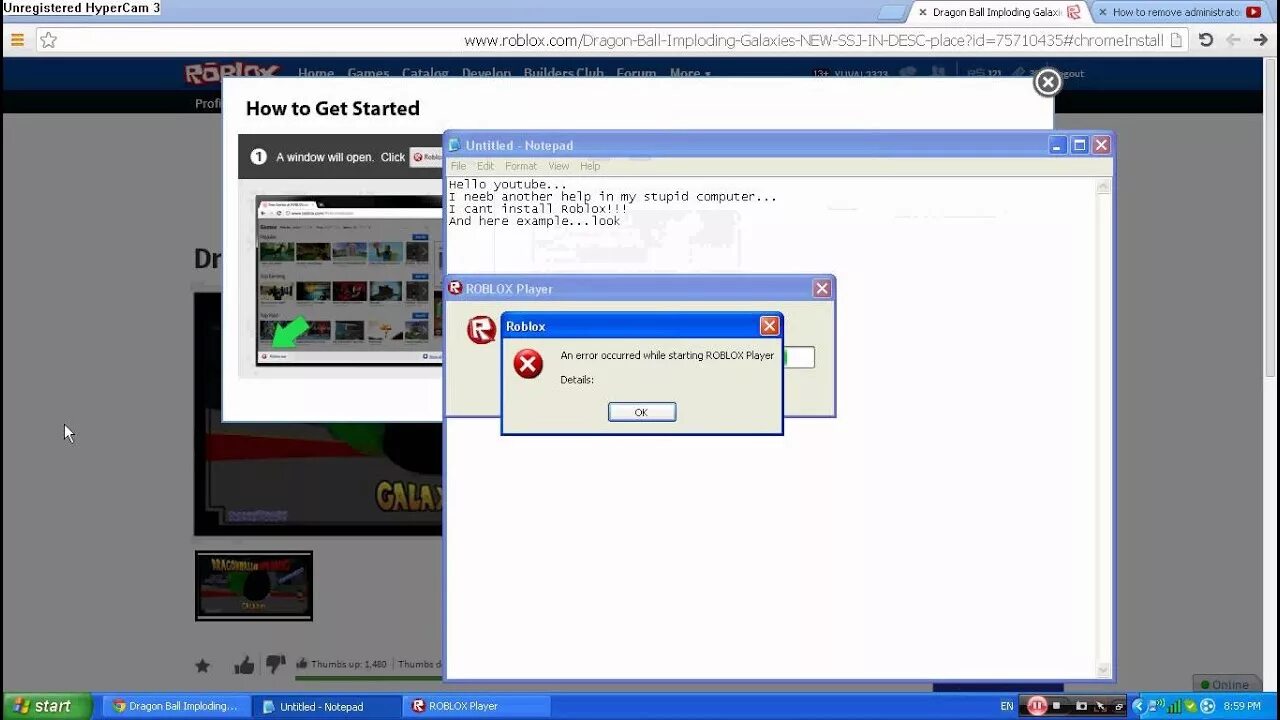Open Builders Club in Roblox navigation
Screen dimensions: 1280x720
click(563, 73)
